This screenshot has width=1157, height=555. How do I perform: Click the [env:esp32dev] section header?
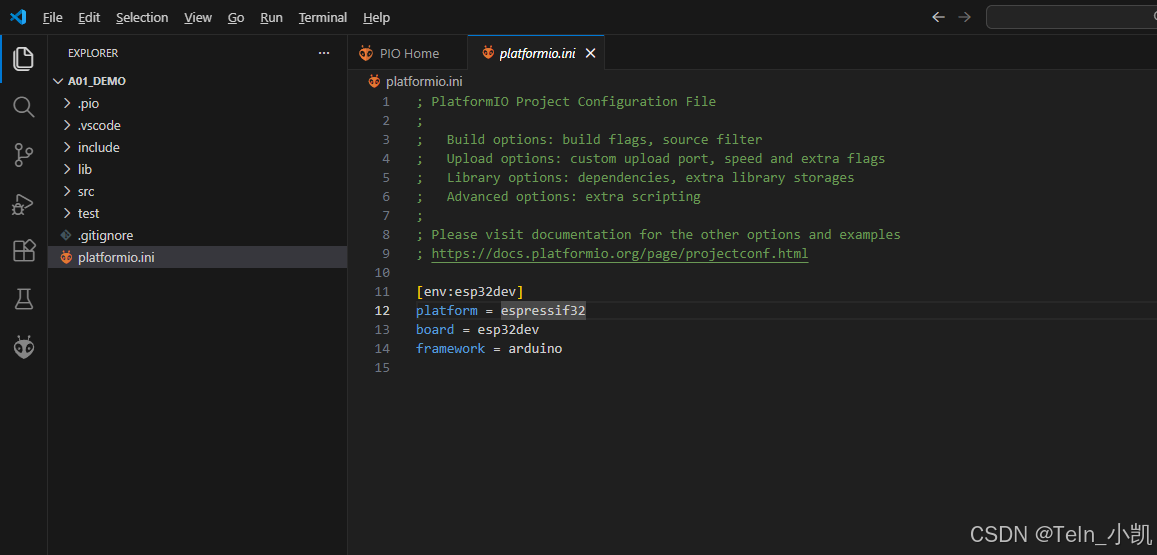pos(470,292)
